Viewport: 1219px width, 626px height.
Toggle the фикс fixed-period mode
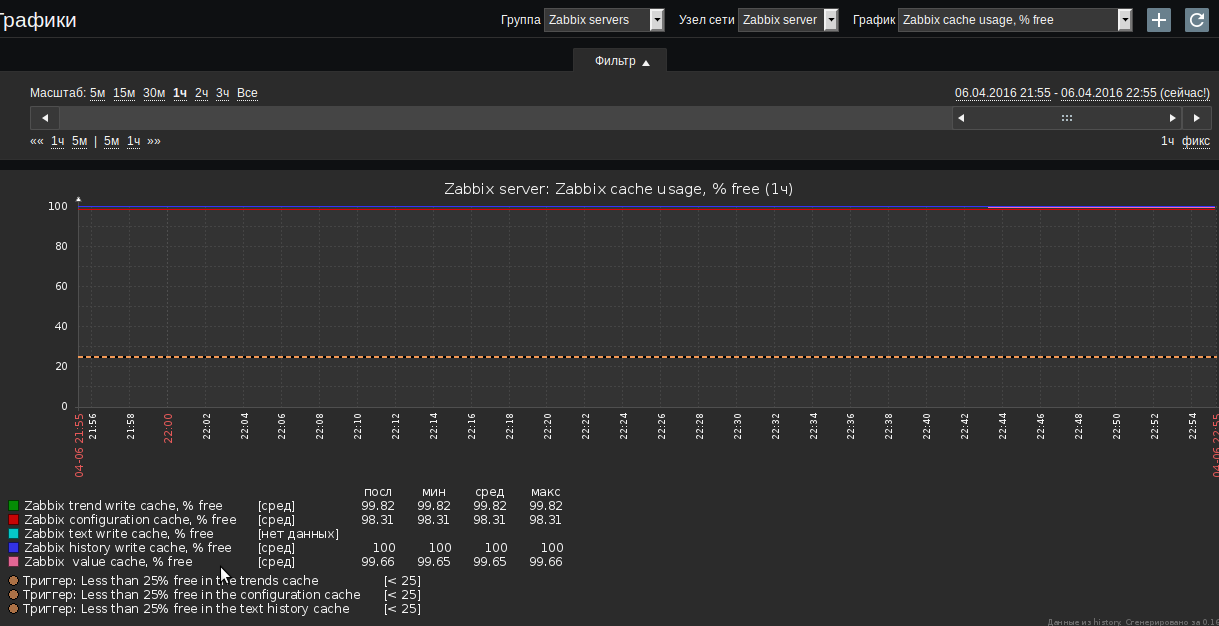coord(1195,141)
